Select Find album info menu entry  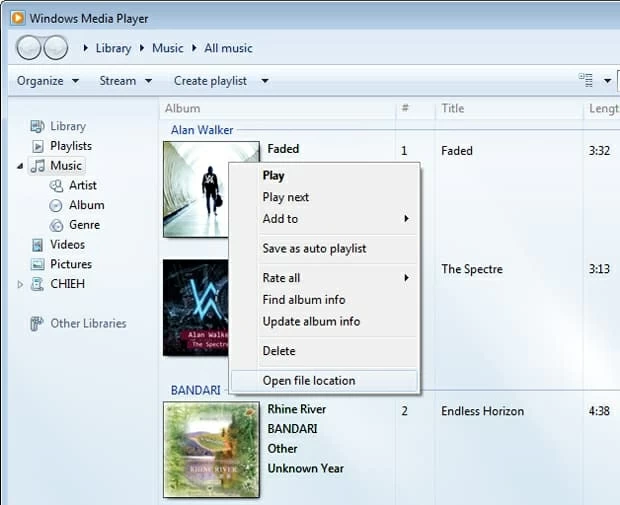click(303, 299)
